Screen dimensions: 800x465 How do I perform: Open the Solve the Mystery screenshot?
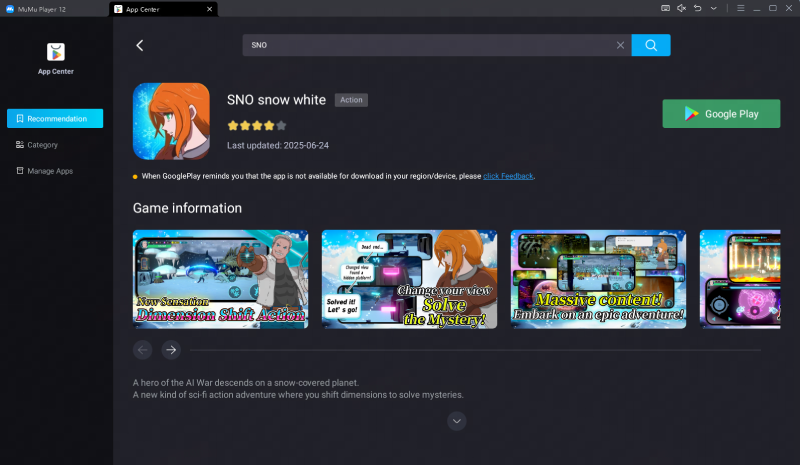(409, 279)
